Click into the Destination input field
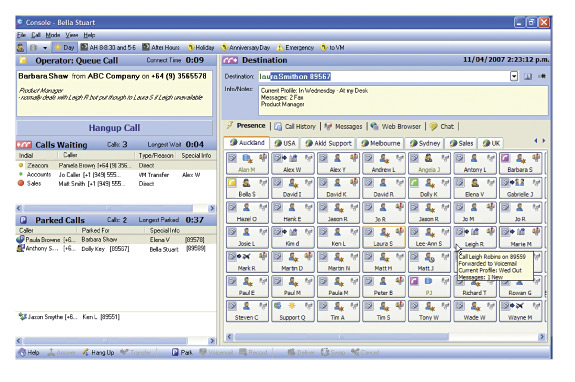This screenshot has width=575, height=382. click(384, 77)
